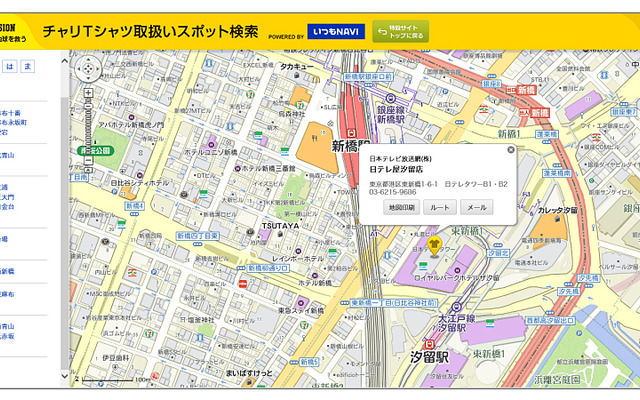This screenshot has width=640, height=400.
Task: Click the 汐留北 intersection label
Action: pos(498,253)
